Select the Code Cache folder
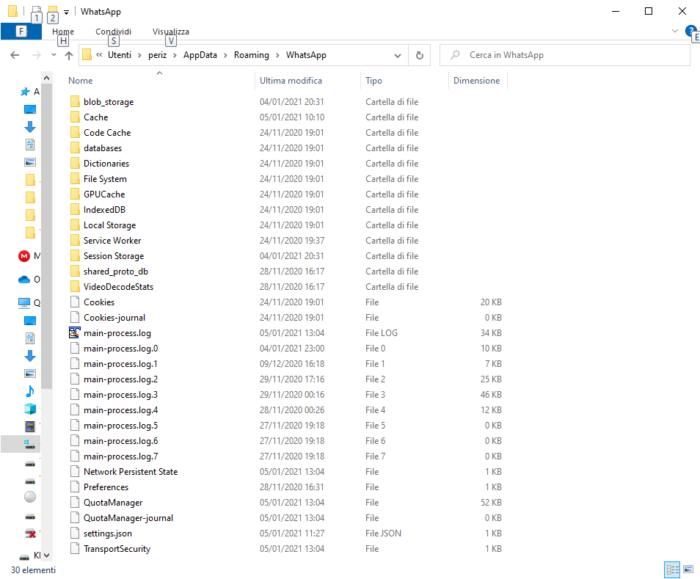700x579 pixels. (107, 133)
